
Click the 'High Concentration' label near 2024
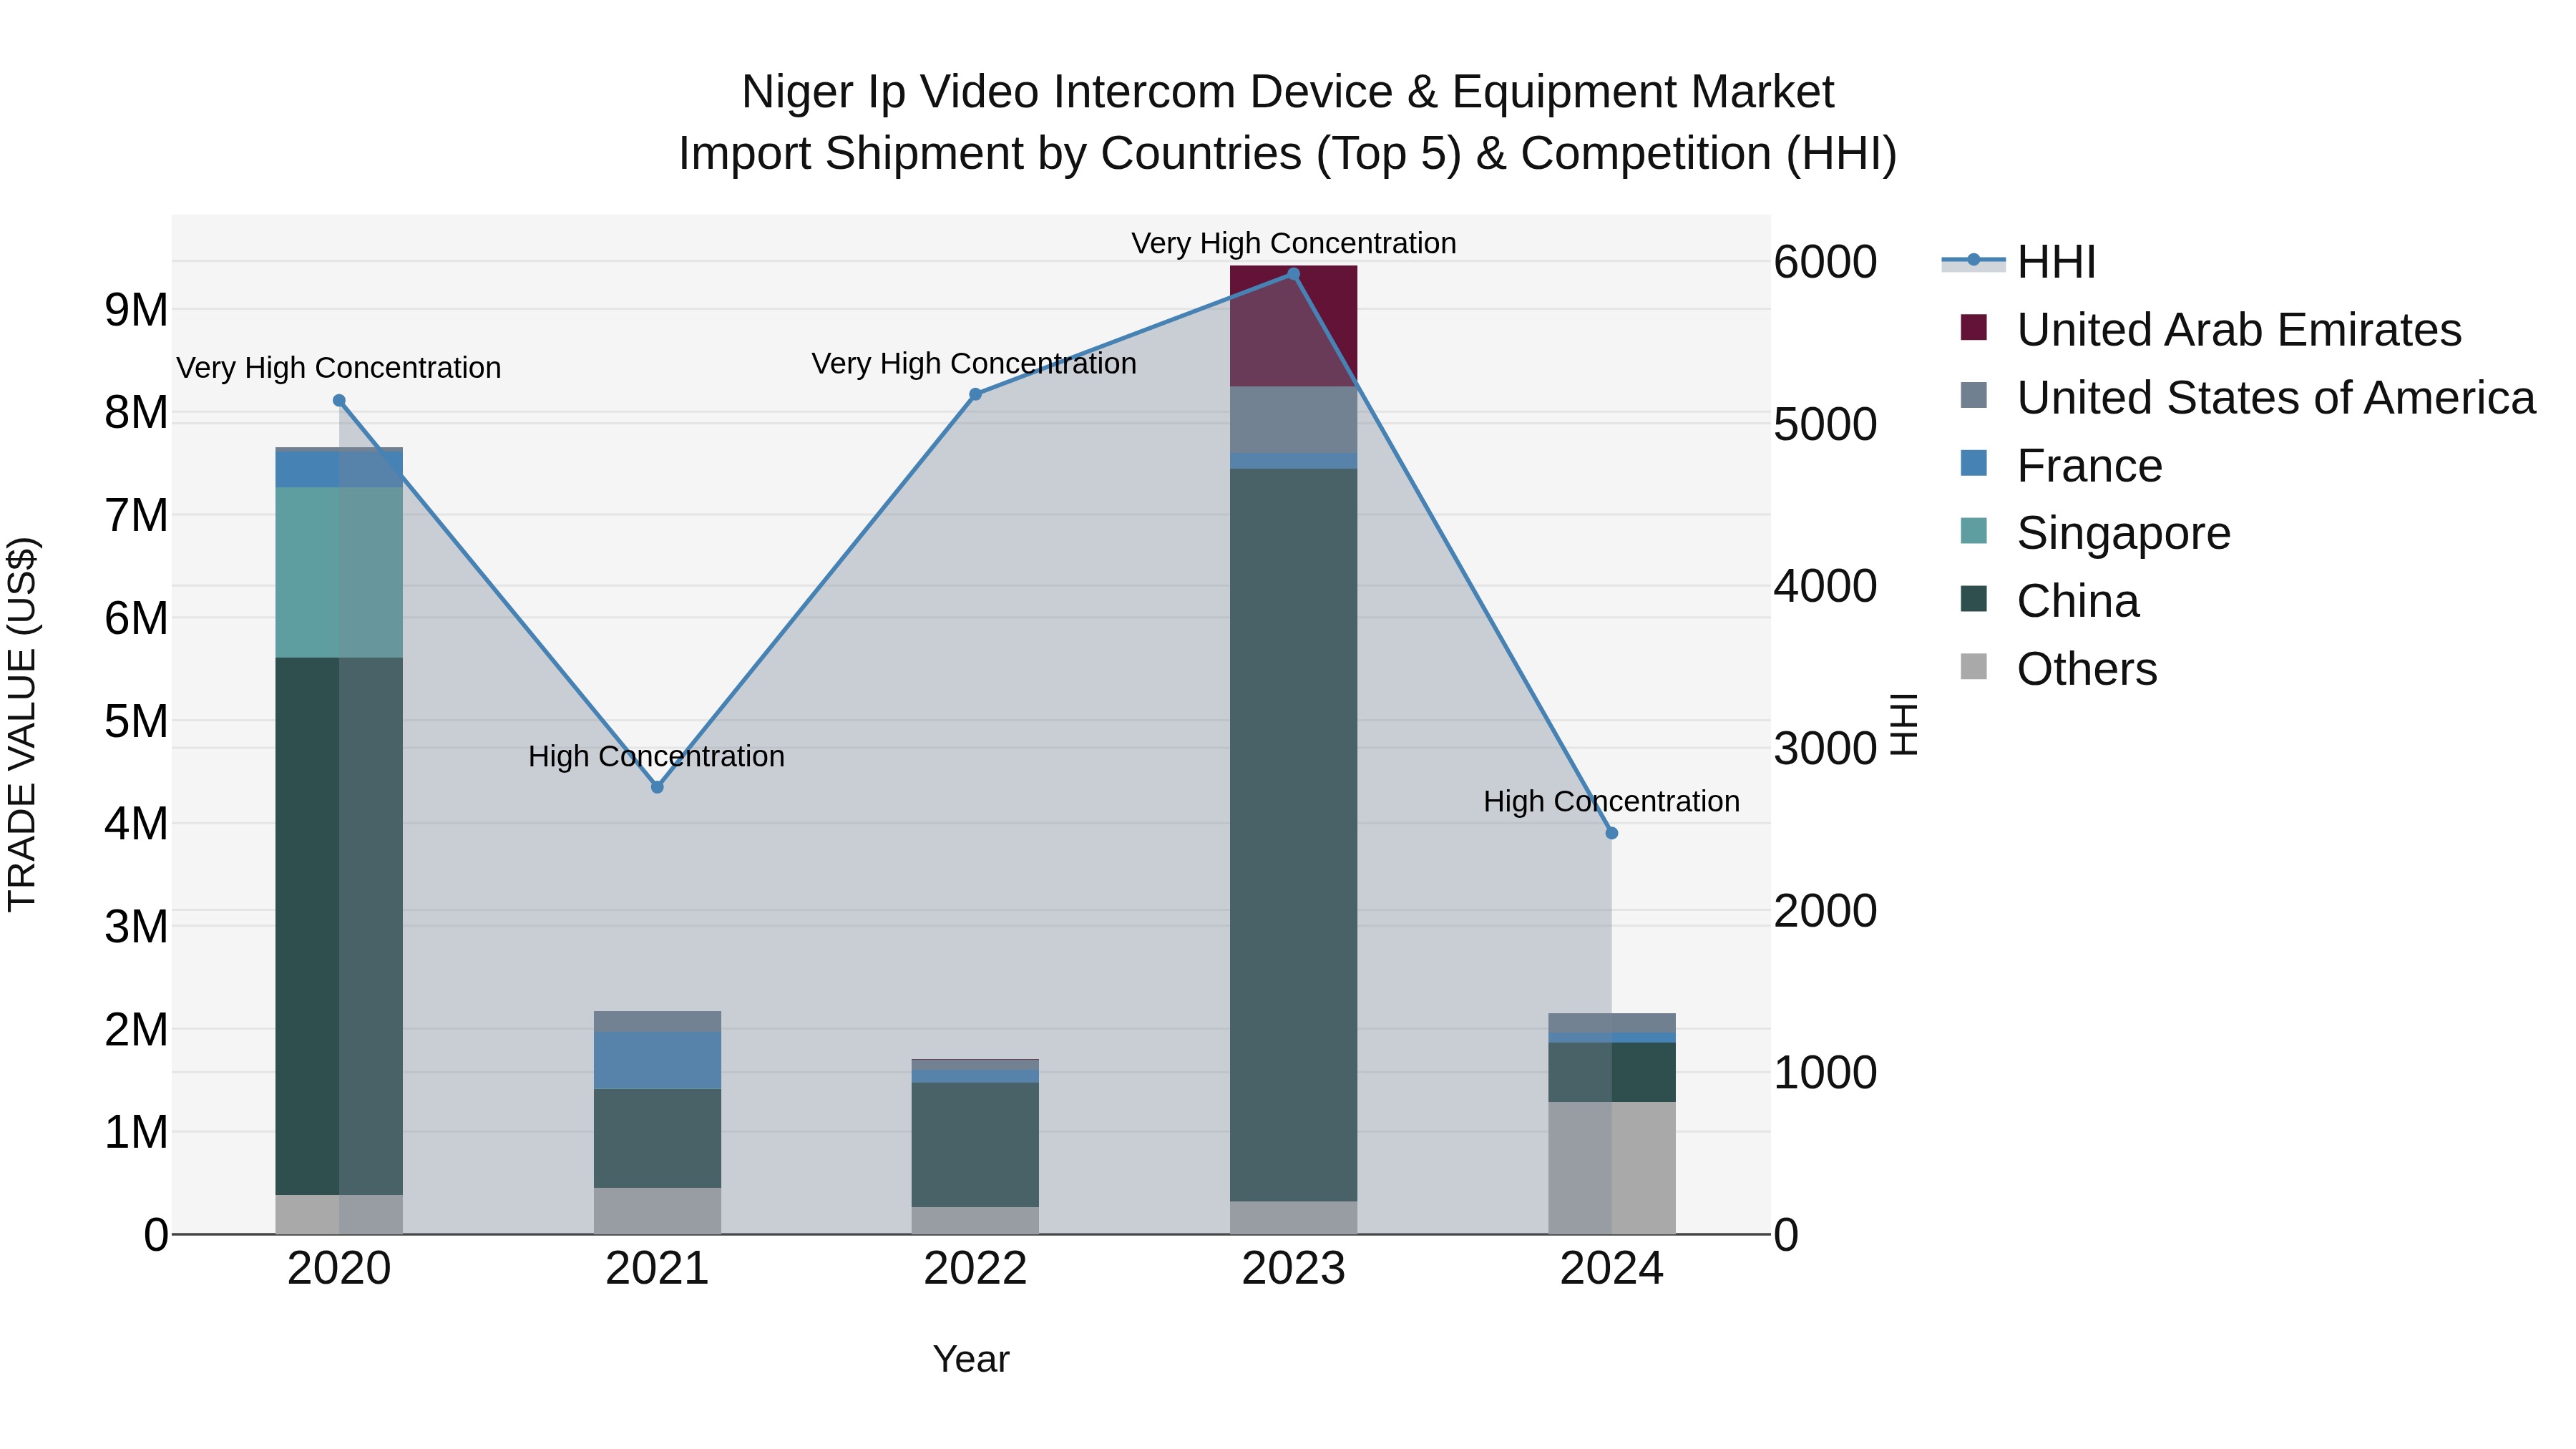point(1611,801)
